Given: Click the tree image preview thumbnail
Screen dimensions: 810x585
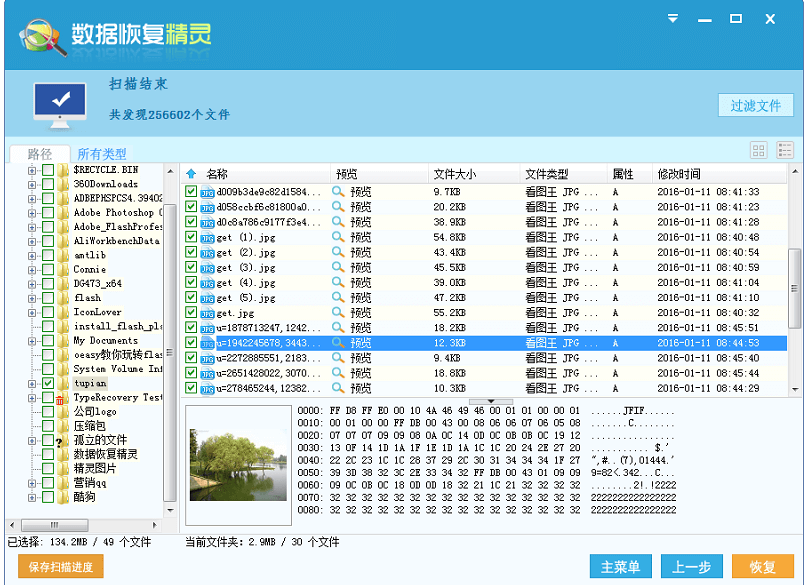Looking at the screenshot, I should click(238, 462).
